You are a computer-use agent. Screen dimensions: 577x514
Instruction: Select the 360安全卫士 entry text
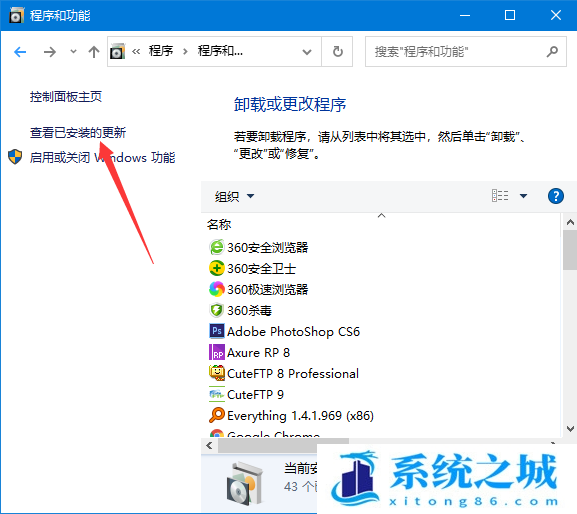click(262, 269)
